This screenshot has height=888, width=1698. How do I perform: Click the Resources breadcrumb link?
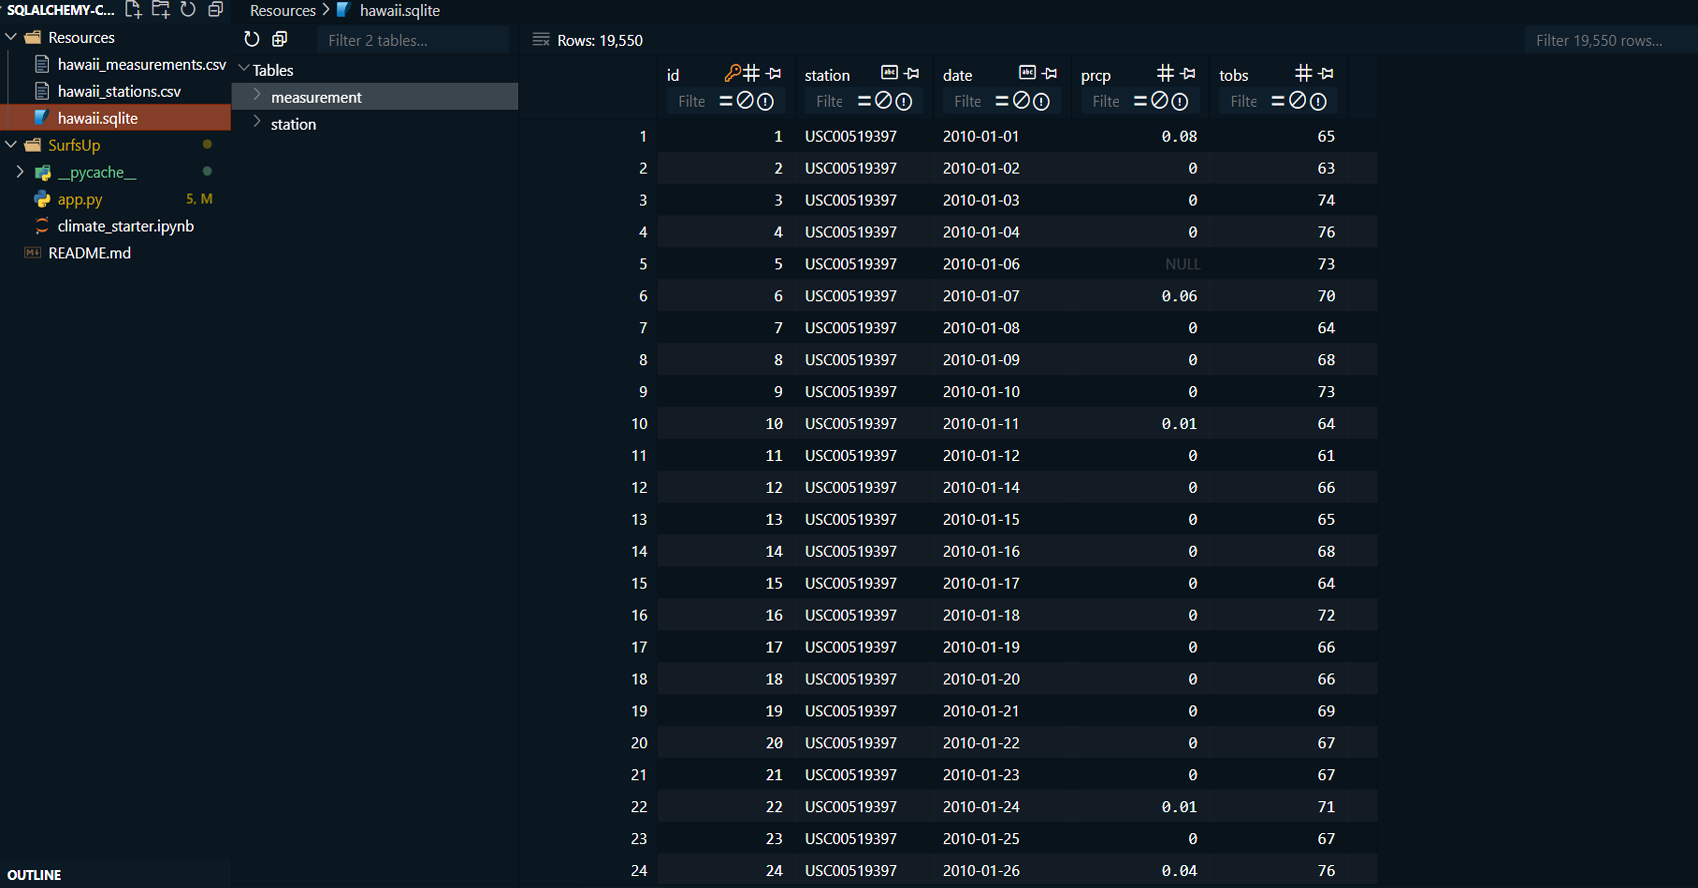coord(282,10)
